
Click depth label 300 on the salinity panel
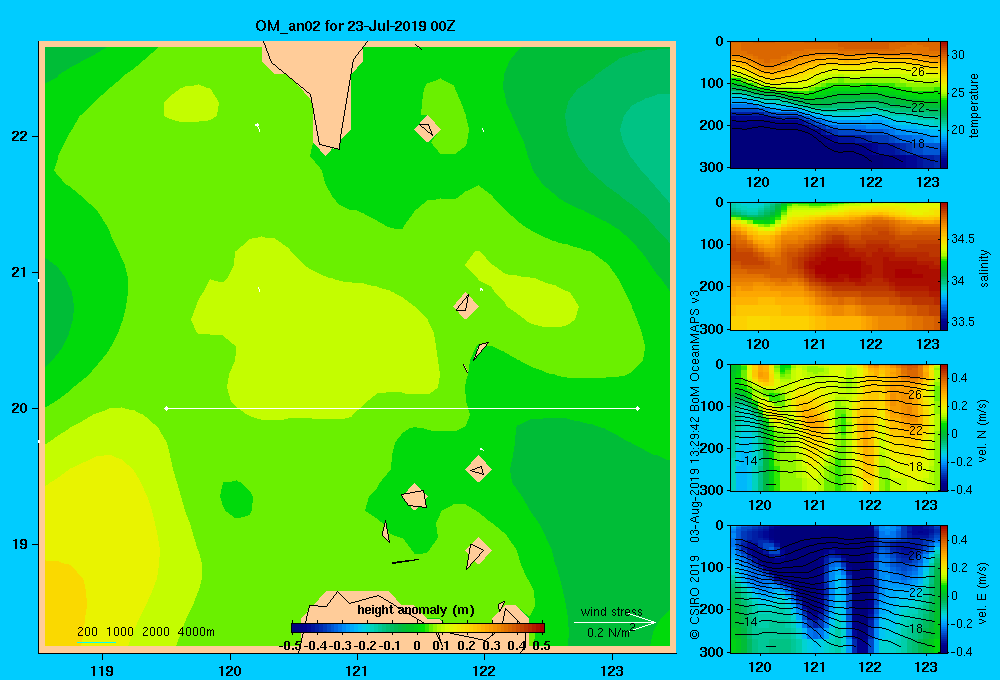712,329
